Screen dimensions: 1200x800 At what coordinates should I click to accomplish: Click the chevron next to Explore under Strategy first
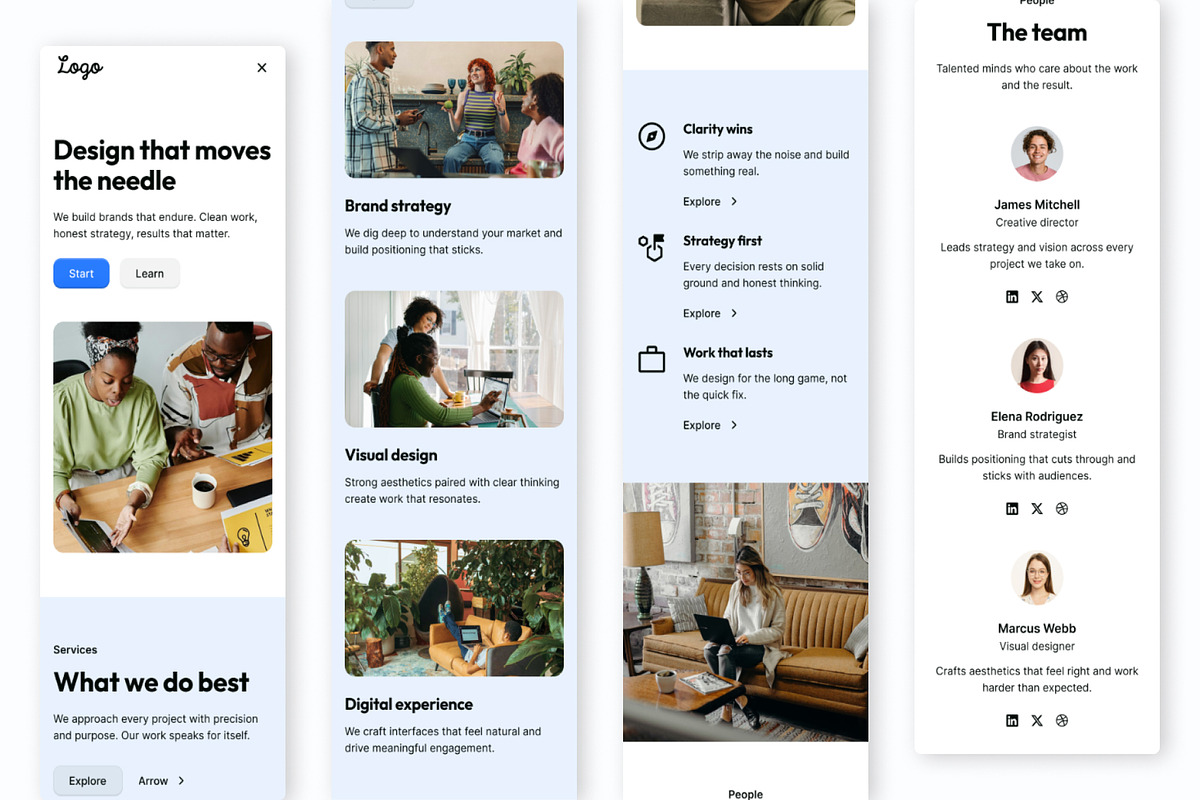pyautogui.click(x=734, y=314)
